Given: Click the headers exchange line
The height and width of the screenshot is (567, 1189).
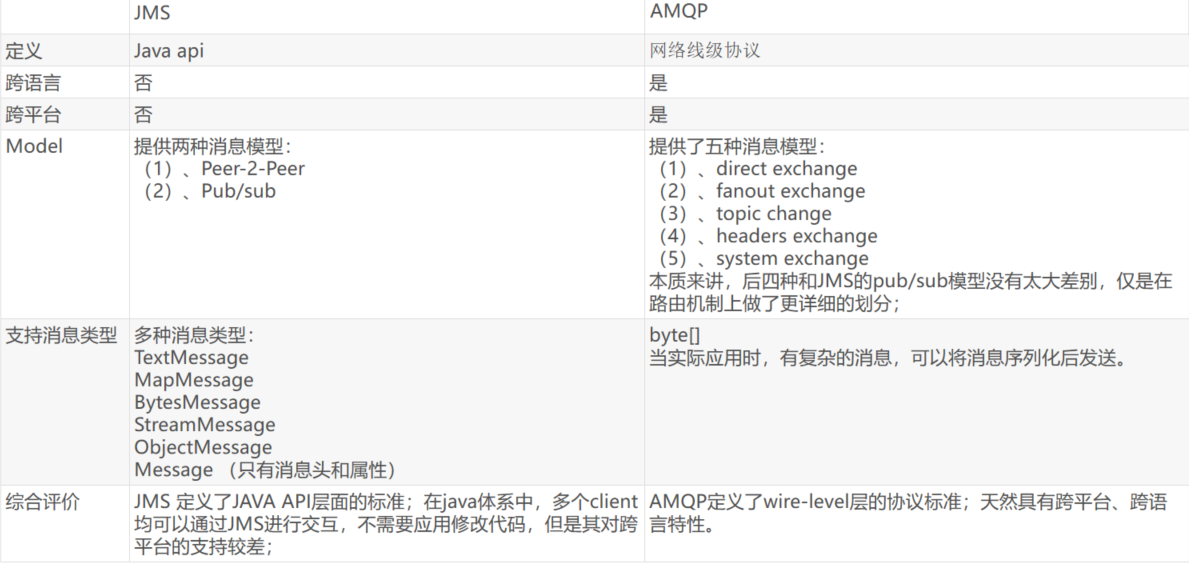Looking at the screenshot, I should [768, 237].
